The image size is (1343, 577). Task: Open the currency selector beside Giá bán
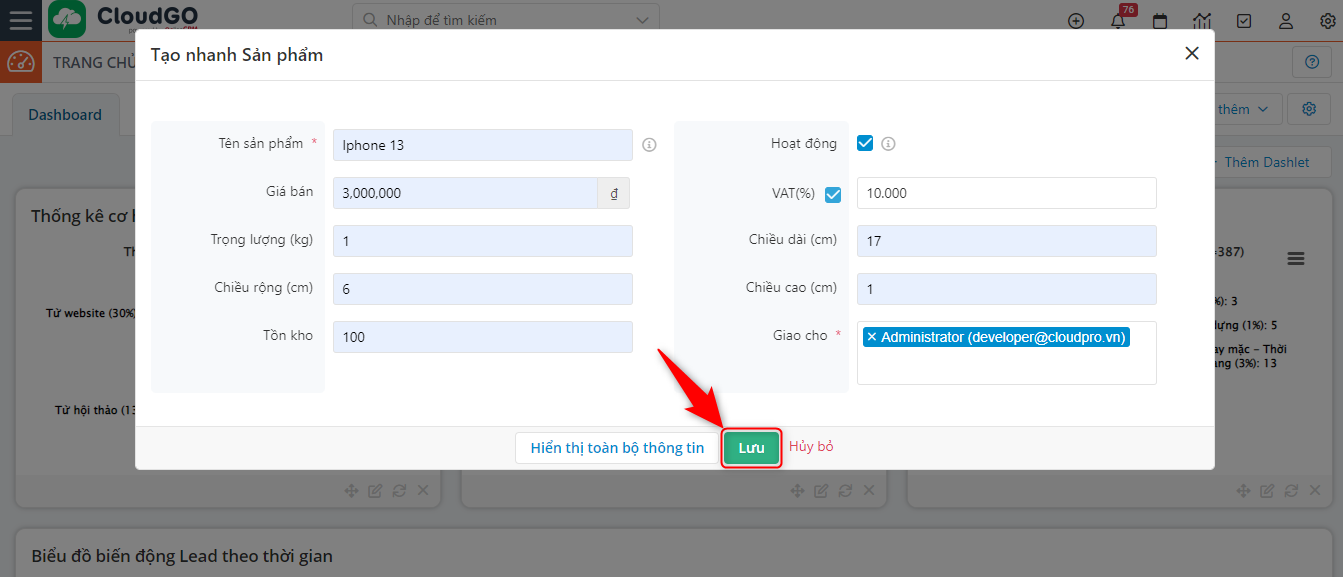[x=613, y=193]
